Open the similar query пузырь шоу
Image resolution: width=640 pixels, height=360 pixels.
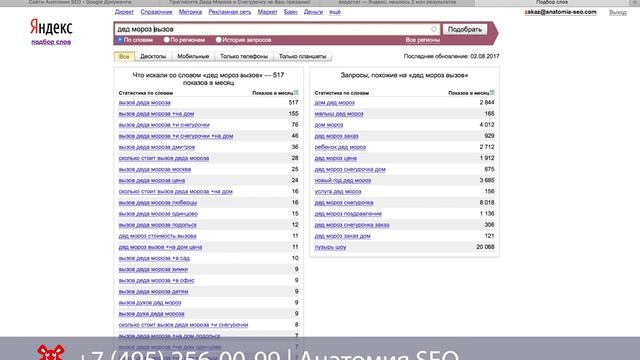[330, 247]
